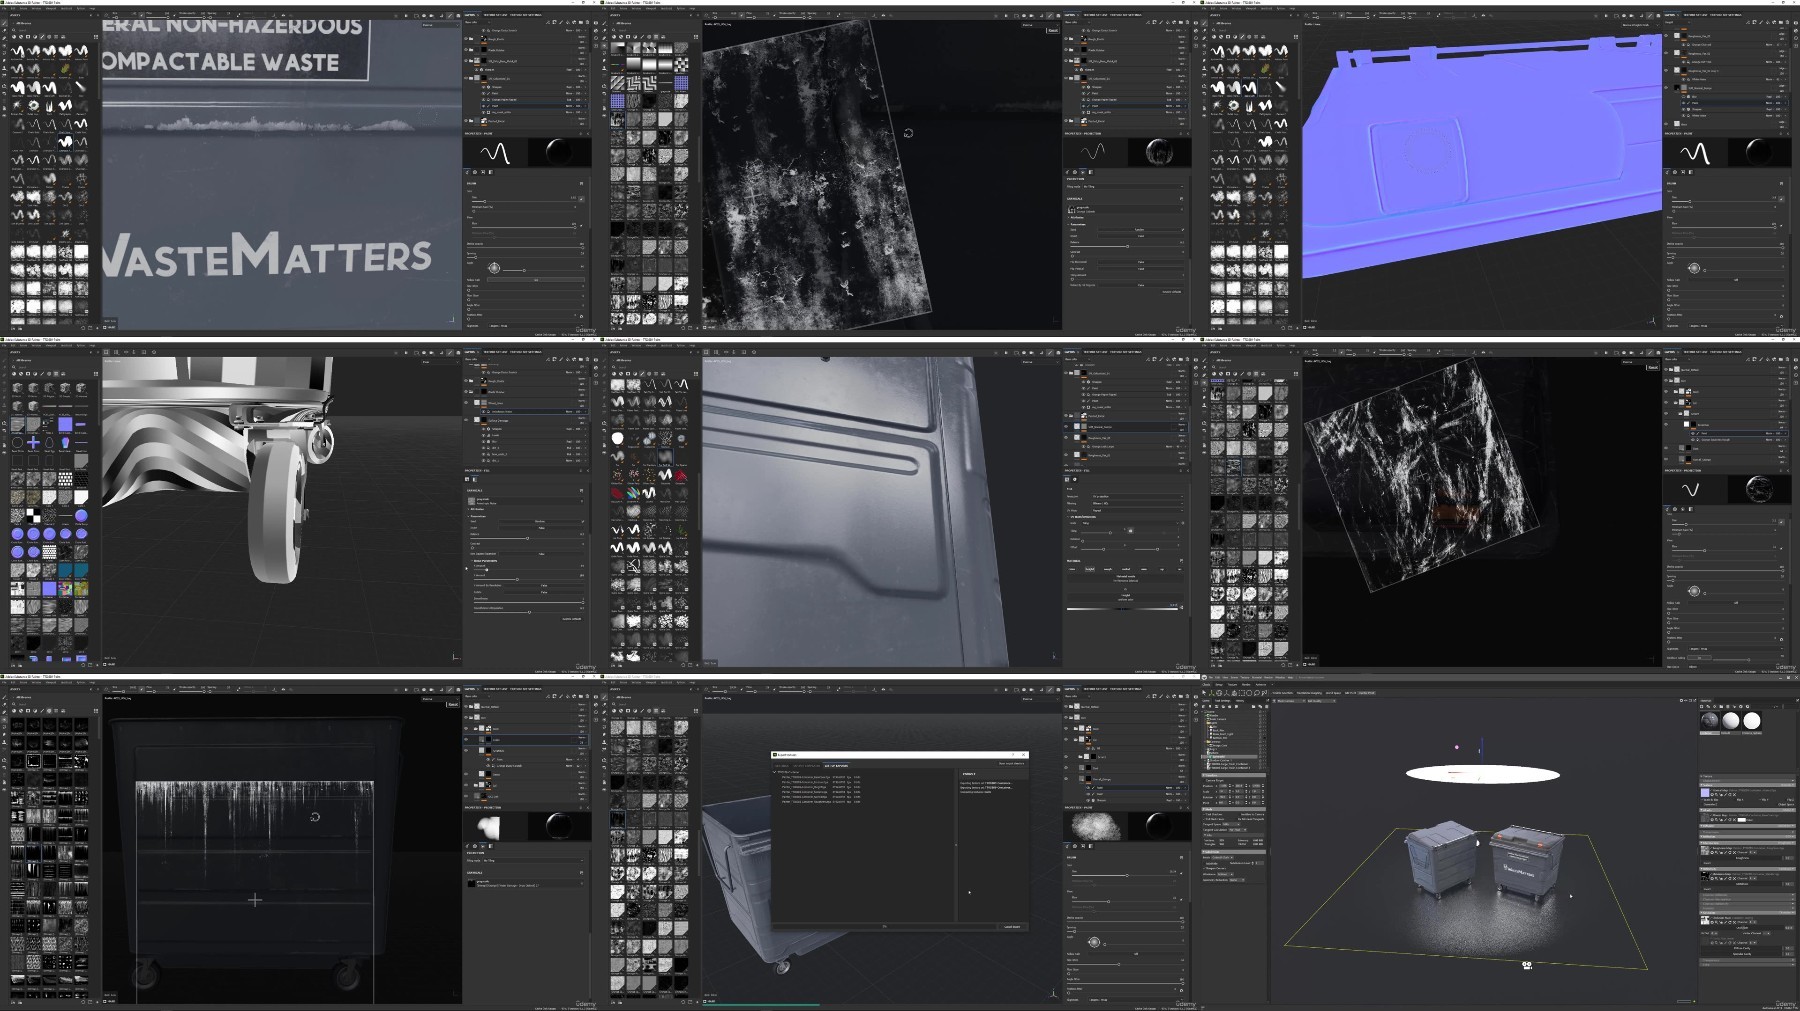Click the camera icon in the two-bins viewport
Screen dimensions: 1800x1011
[1527, 966]
